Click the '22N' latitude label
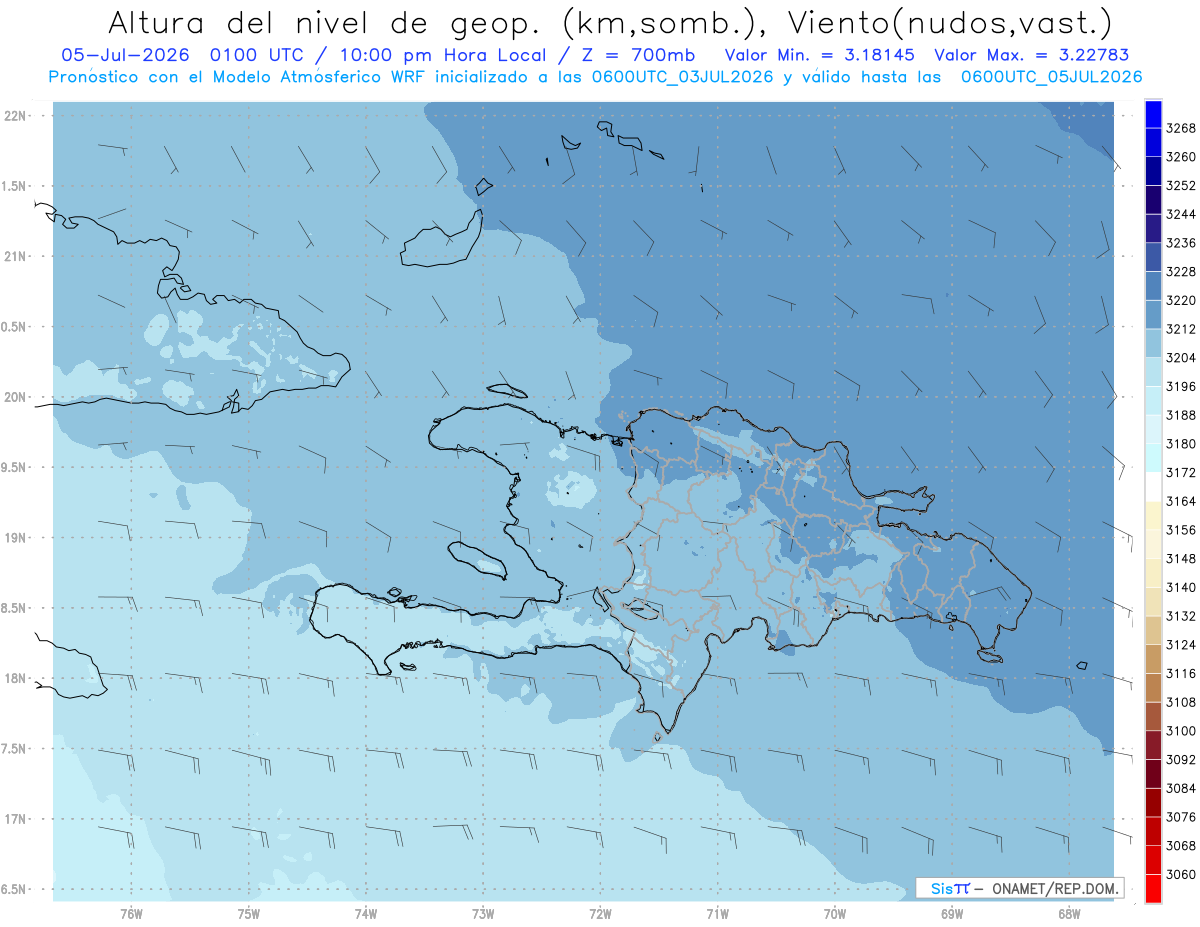 [16, 115]
